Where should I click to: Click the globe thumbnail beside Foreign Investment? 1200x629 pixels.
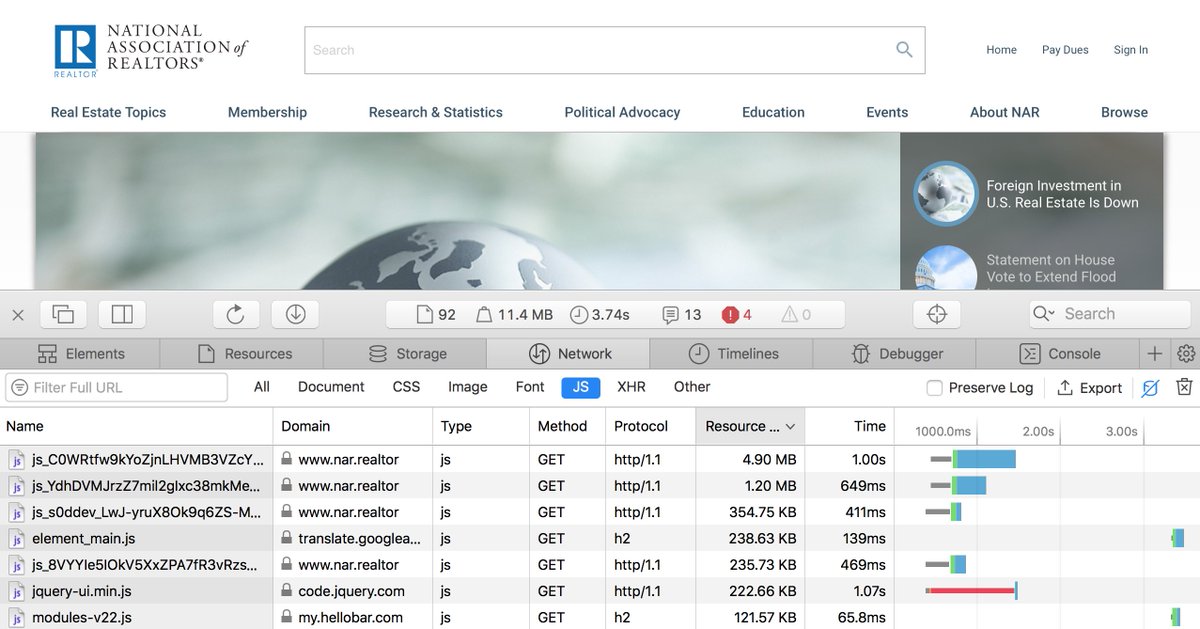[x=945, y=193]
